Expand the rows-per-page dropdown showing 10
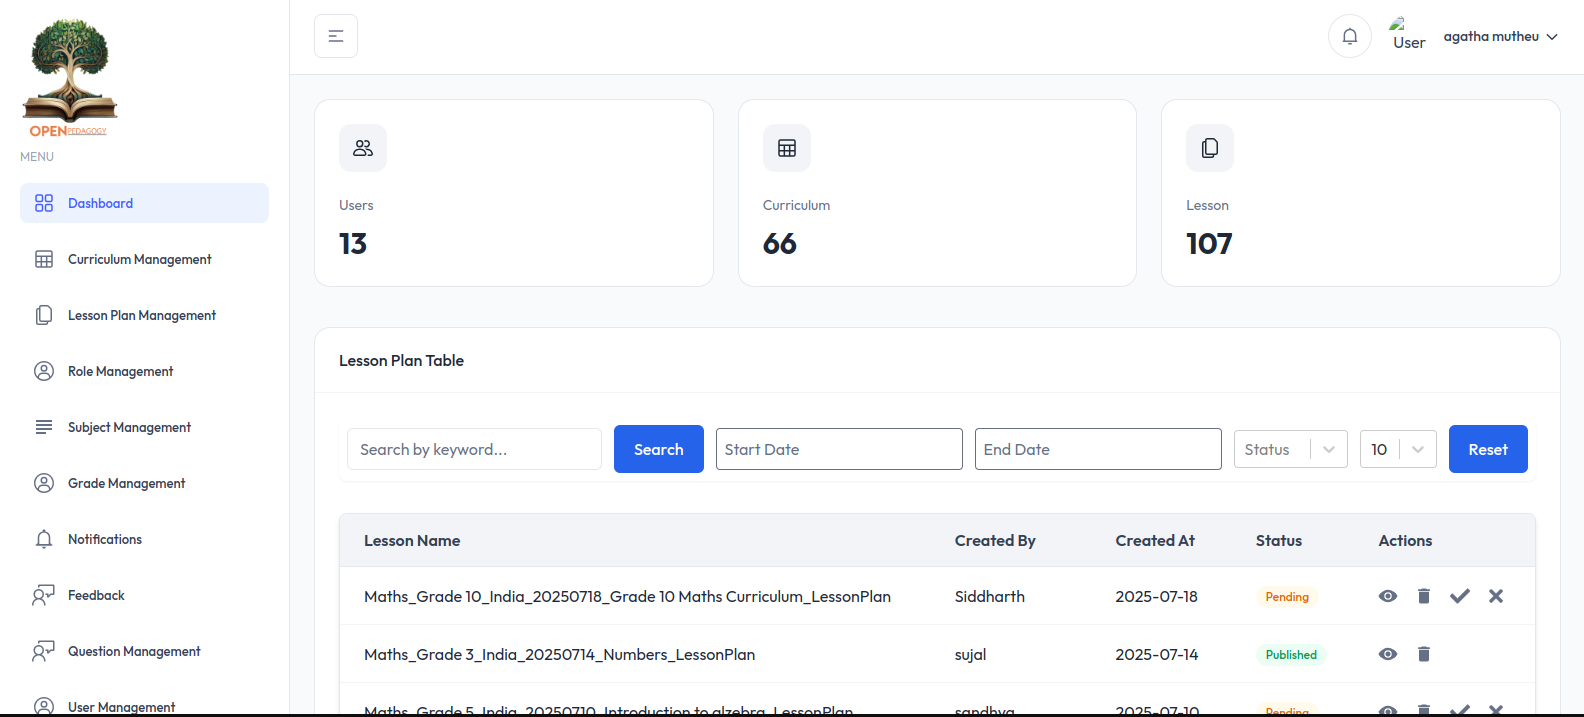 coord(1398,449)
